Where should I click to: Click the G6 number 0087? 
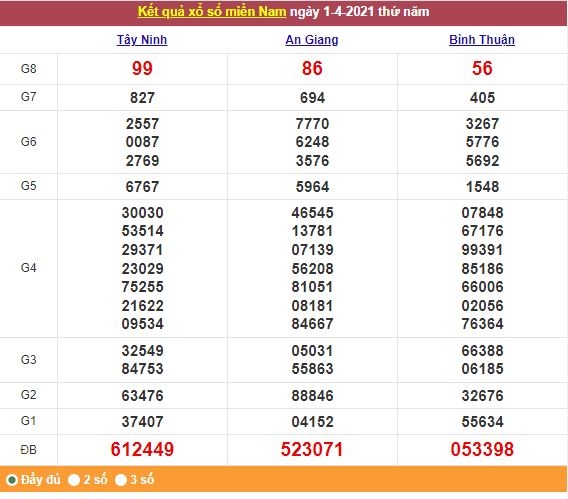click(142, 142)
